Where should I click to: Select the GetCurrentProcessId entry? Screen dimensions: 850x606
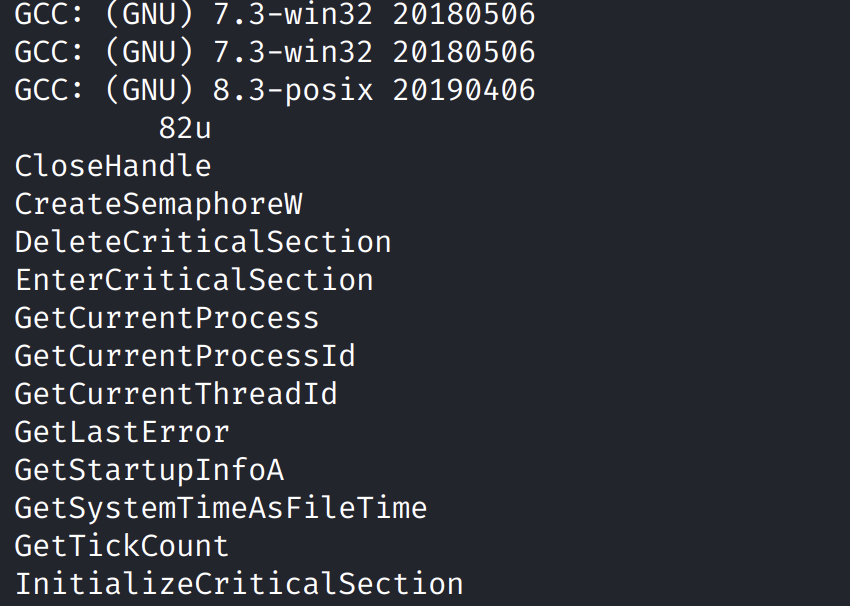185,356
